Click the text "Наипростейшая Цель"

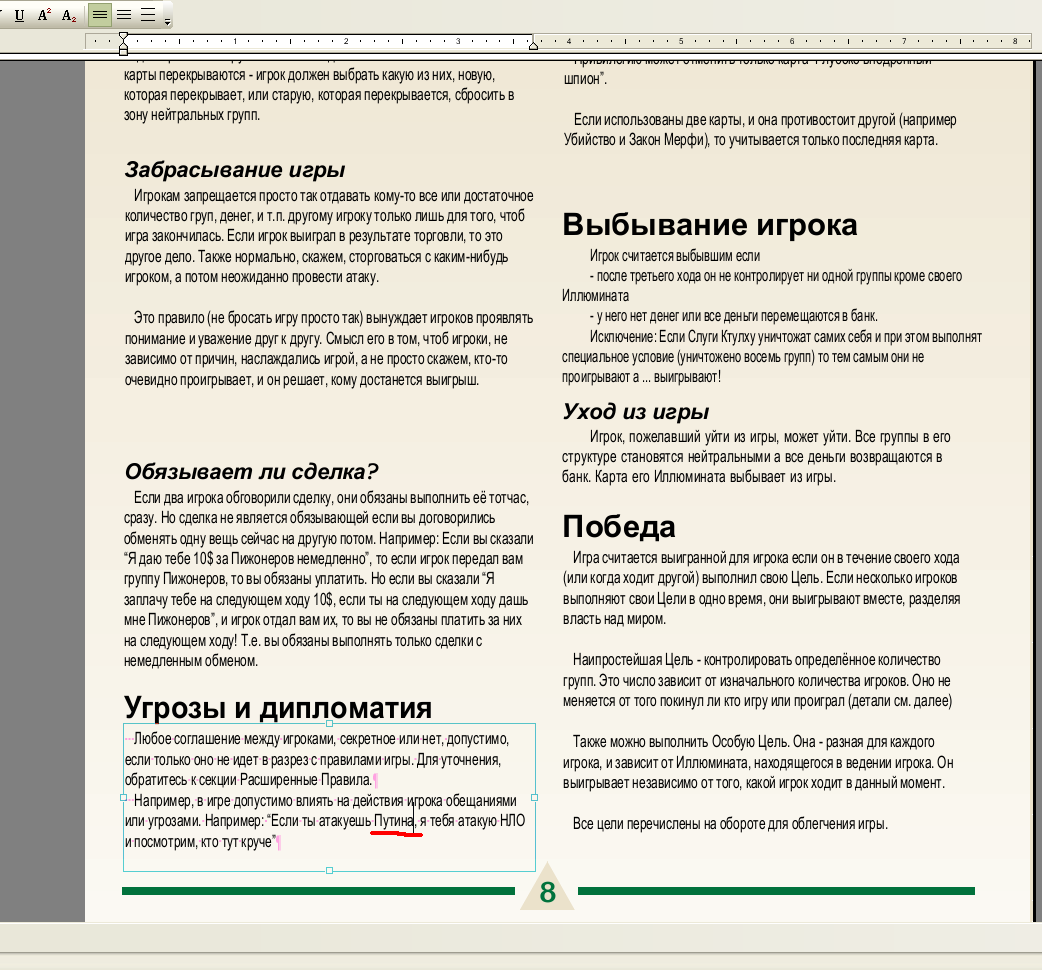633,660
